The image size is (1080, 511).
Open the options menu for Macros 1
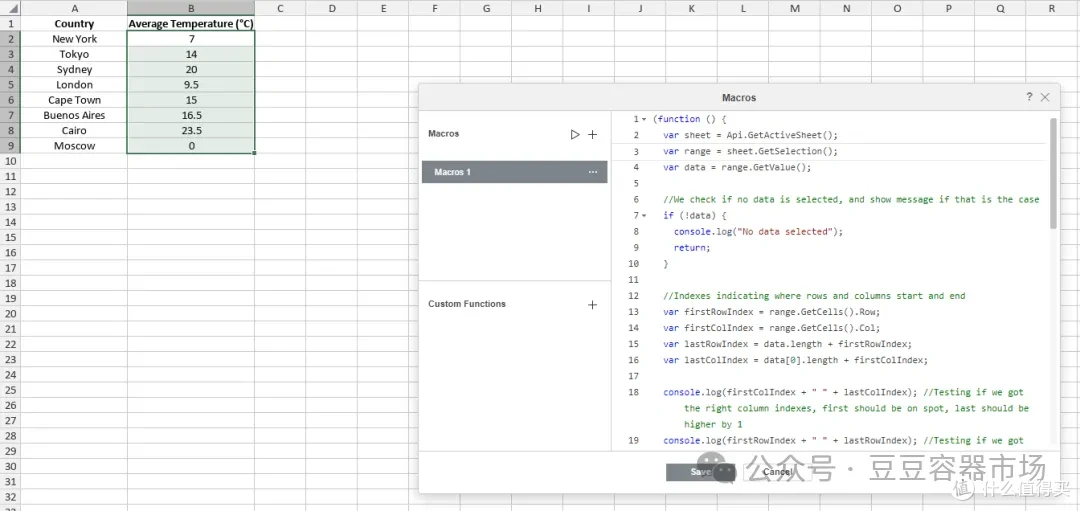point(593,172)
